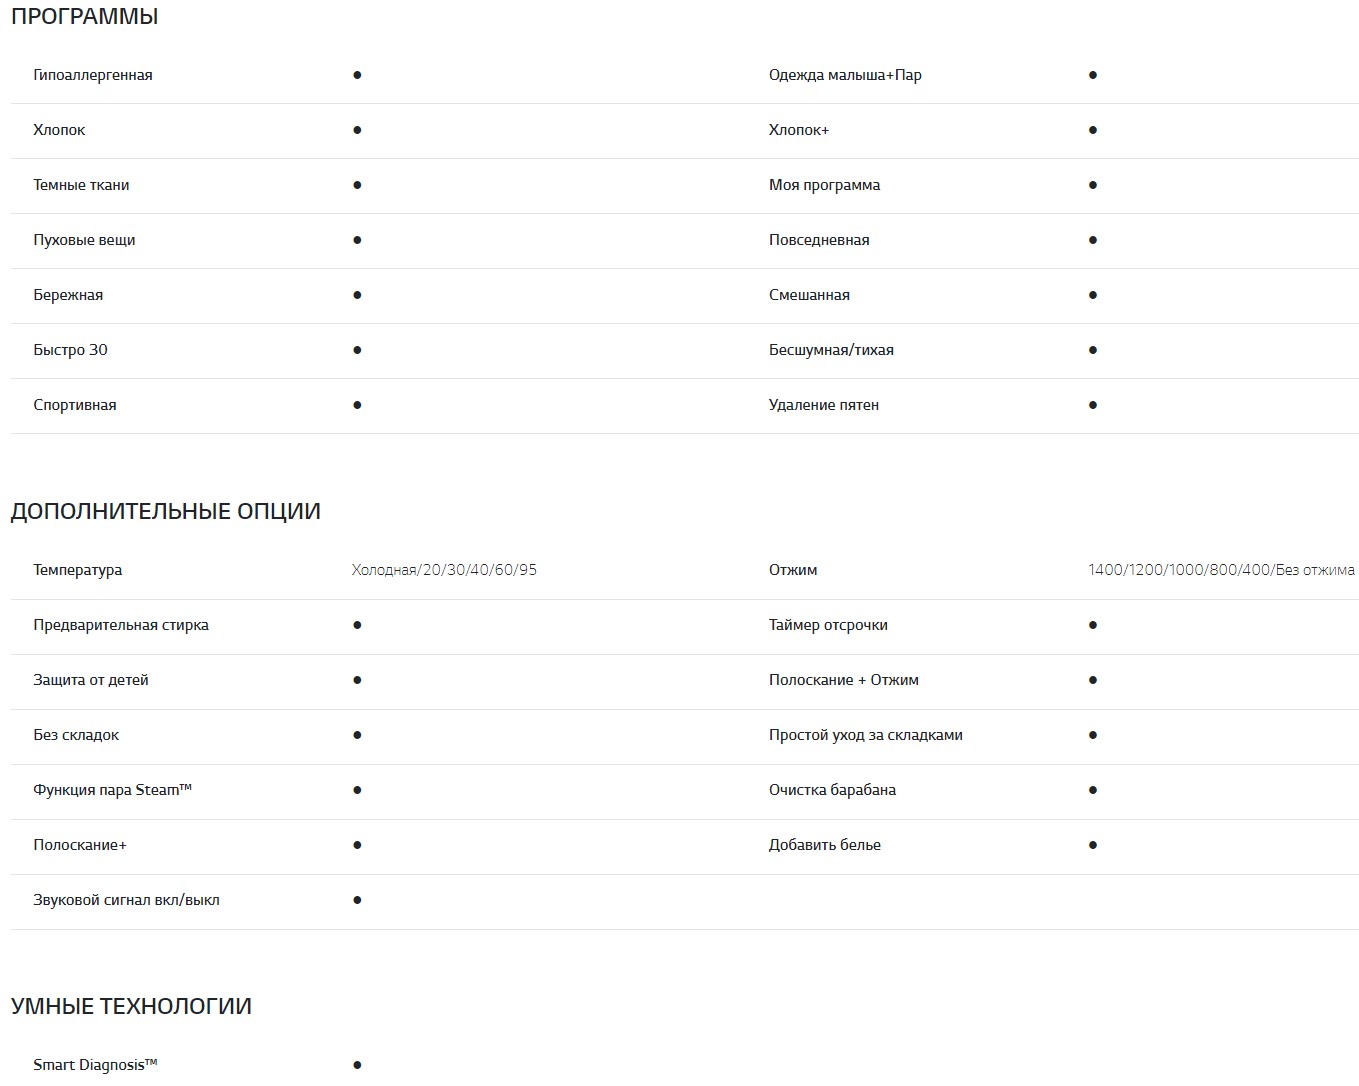Click the bullet next to Добавить белье

click(1093, 845)
